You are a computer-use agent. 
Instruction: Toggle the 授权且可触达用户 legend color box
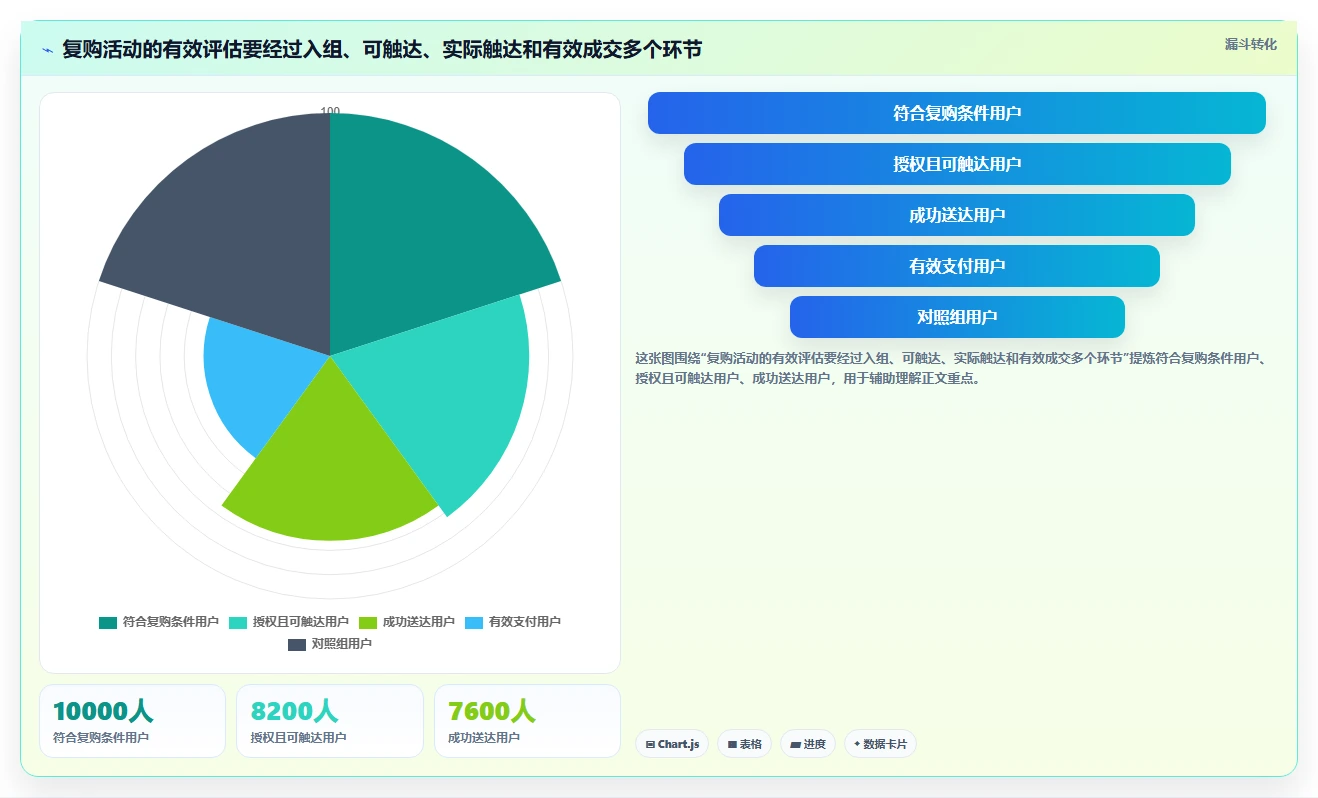pyautogui.click(x=238, y=622)
